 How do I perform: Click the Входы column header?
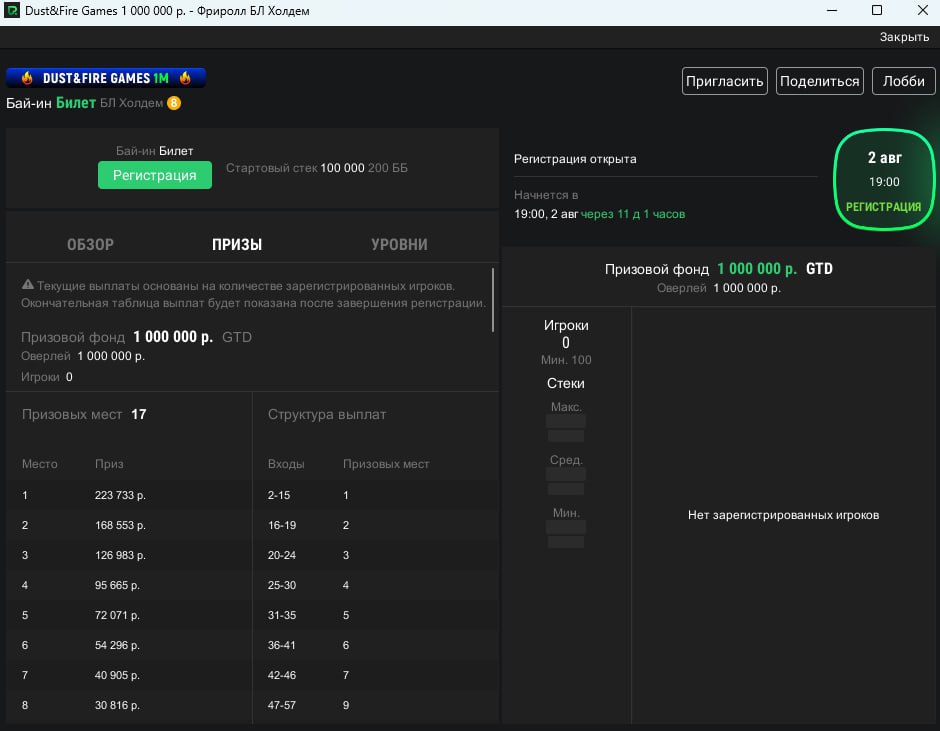(x=286, y=464)
